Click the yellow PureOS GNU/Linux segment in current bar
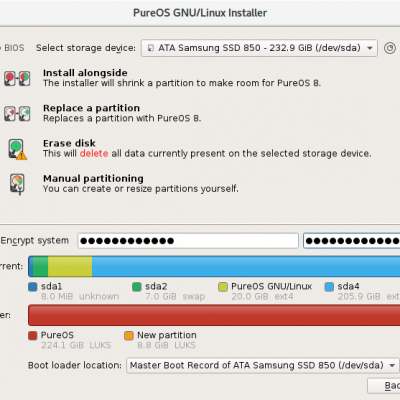The image size is (400, 400). 70,266
